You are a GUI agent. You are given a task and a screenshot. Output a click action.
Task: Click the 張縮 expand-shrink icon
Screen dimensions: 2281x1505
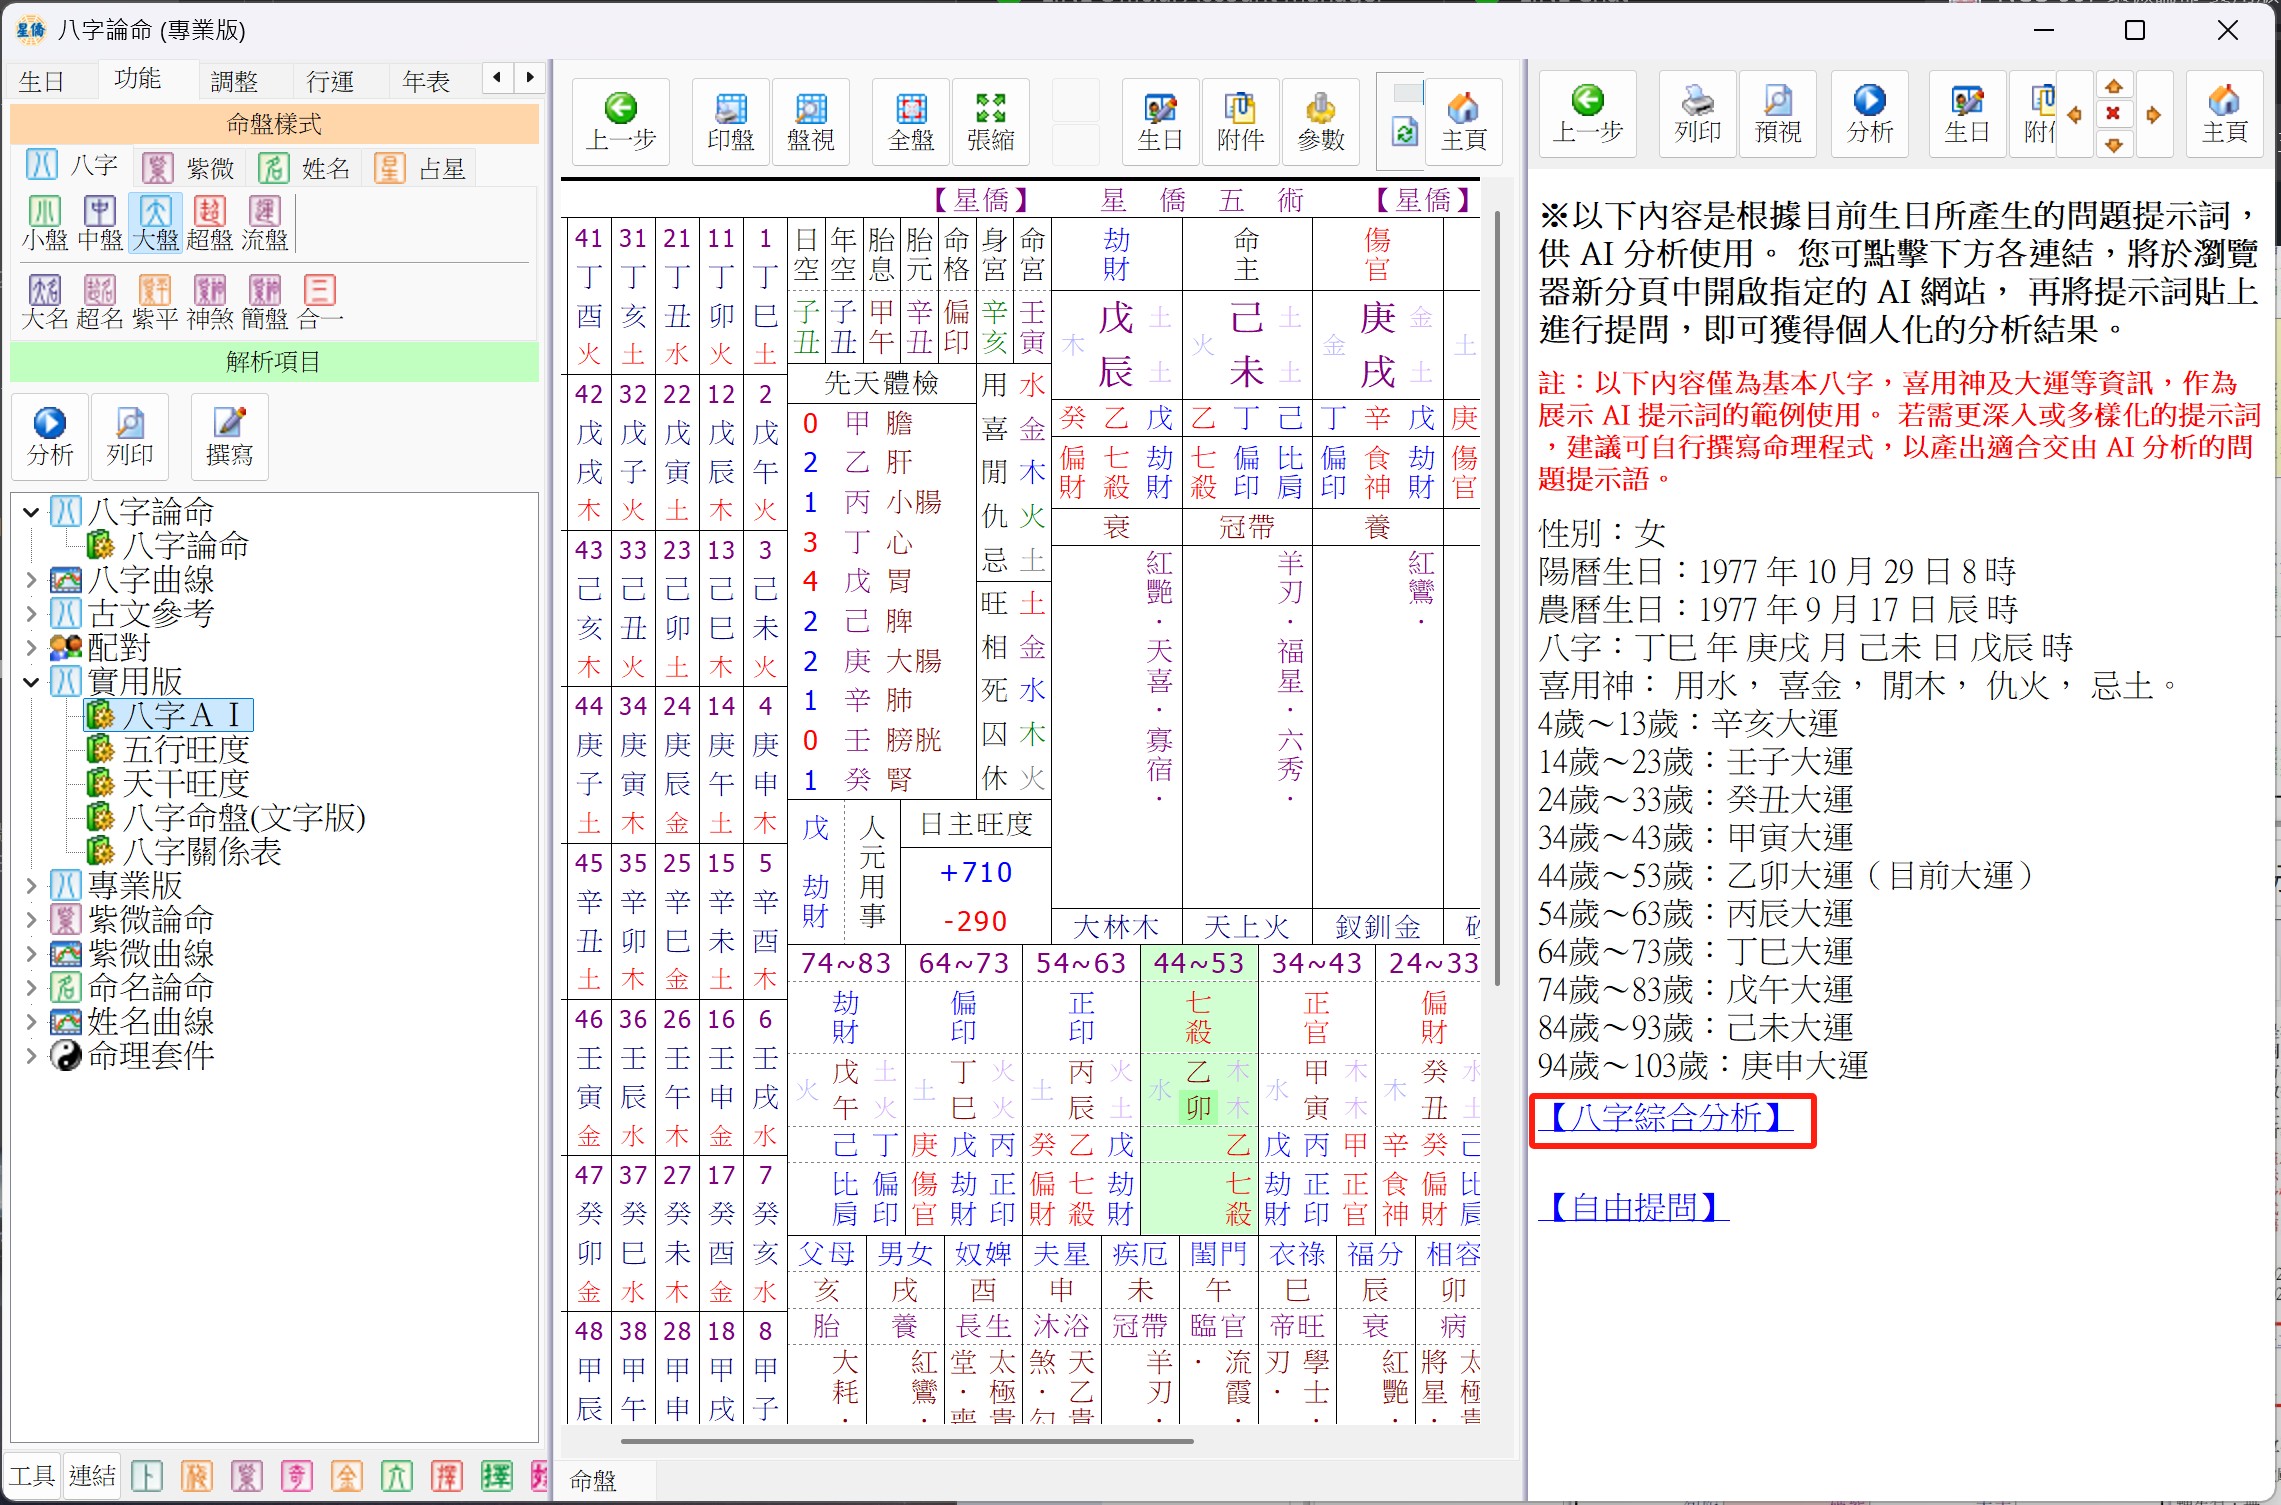point(990,121)
